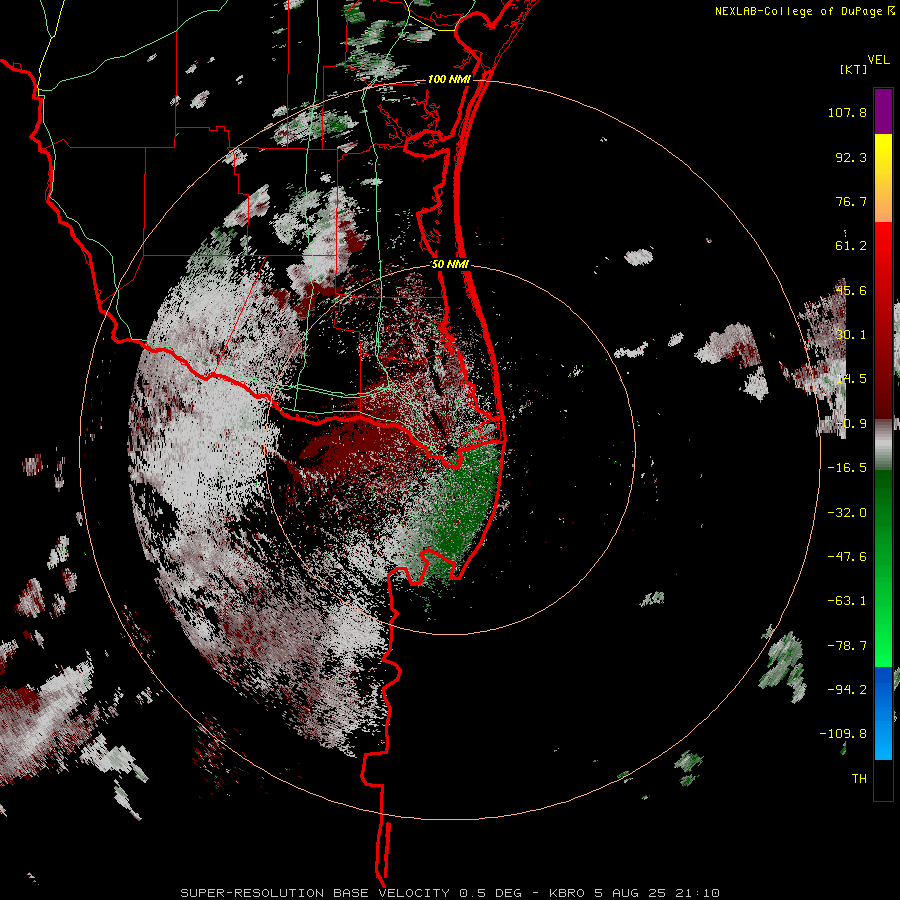Image resolution: width=900 pixels, height=900 pixels.
Task: Select the 107.8 scale value
Action: pos(847,112)
